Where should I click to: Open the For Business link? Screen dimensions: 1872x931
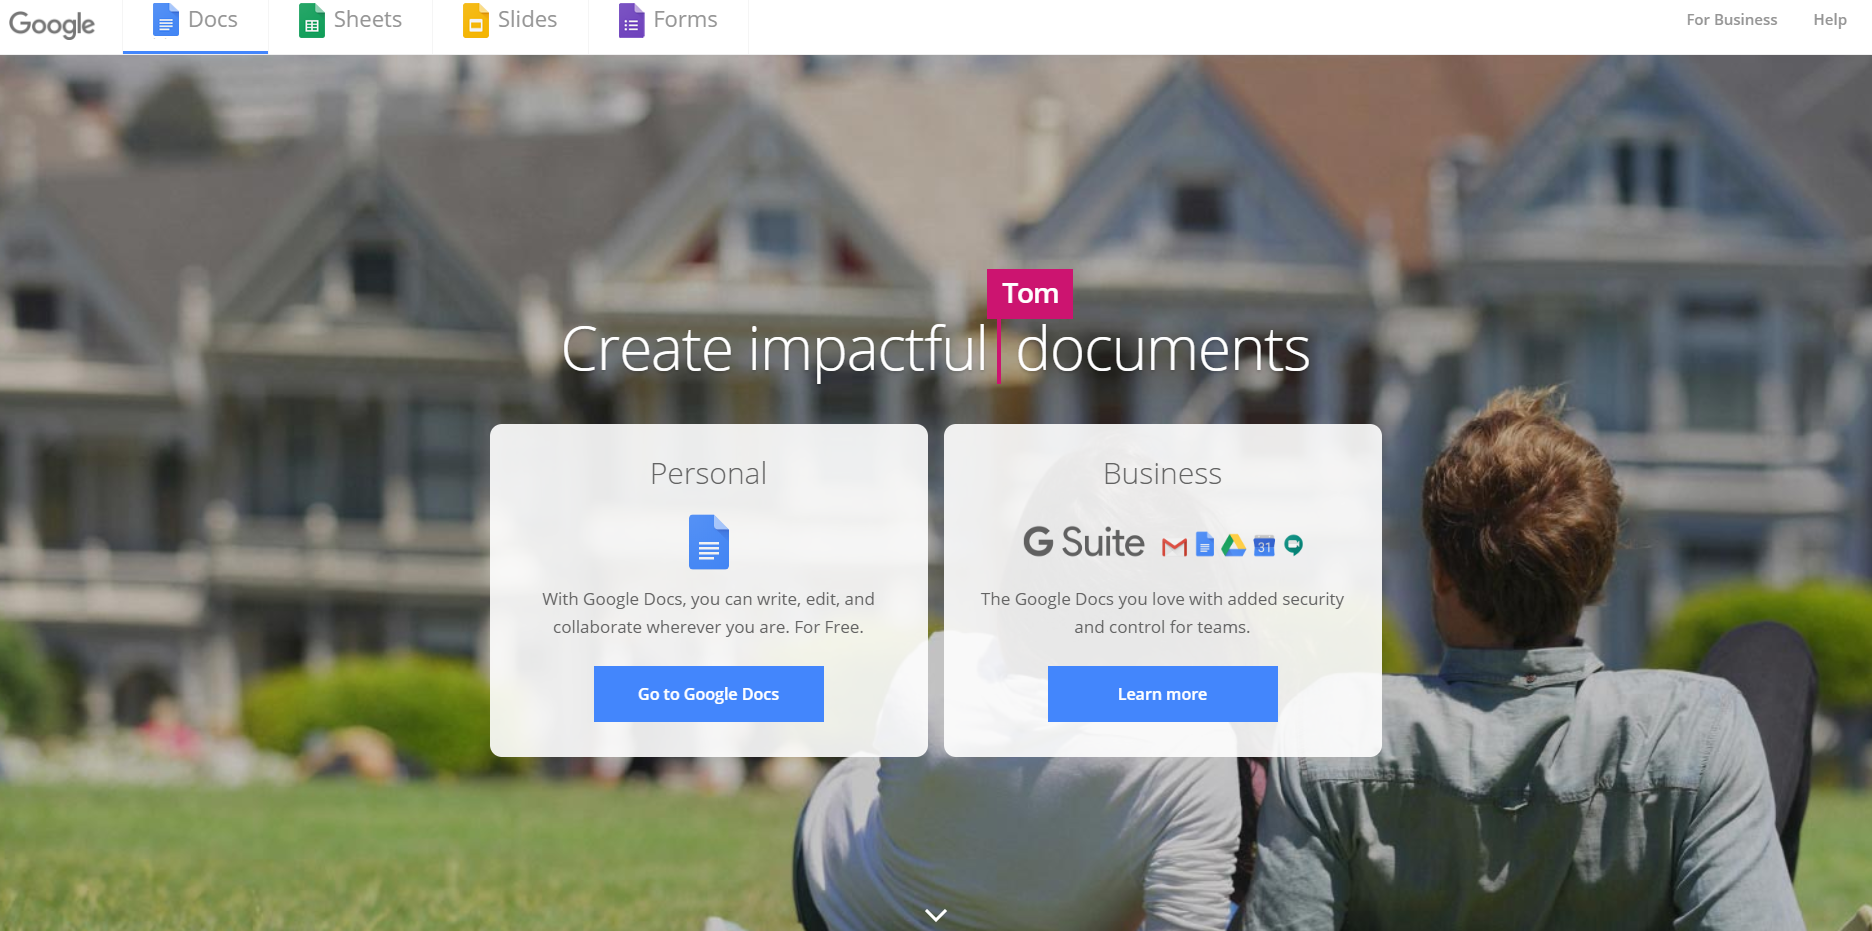click(x=1731, y=19)
